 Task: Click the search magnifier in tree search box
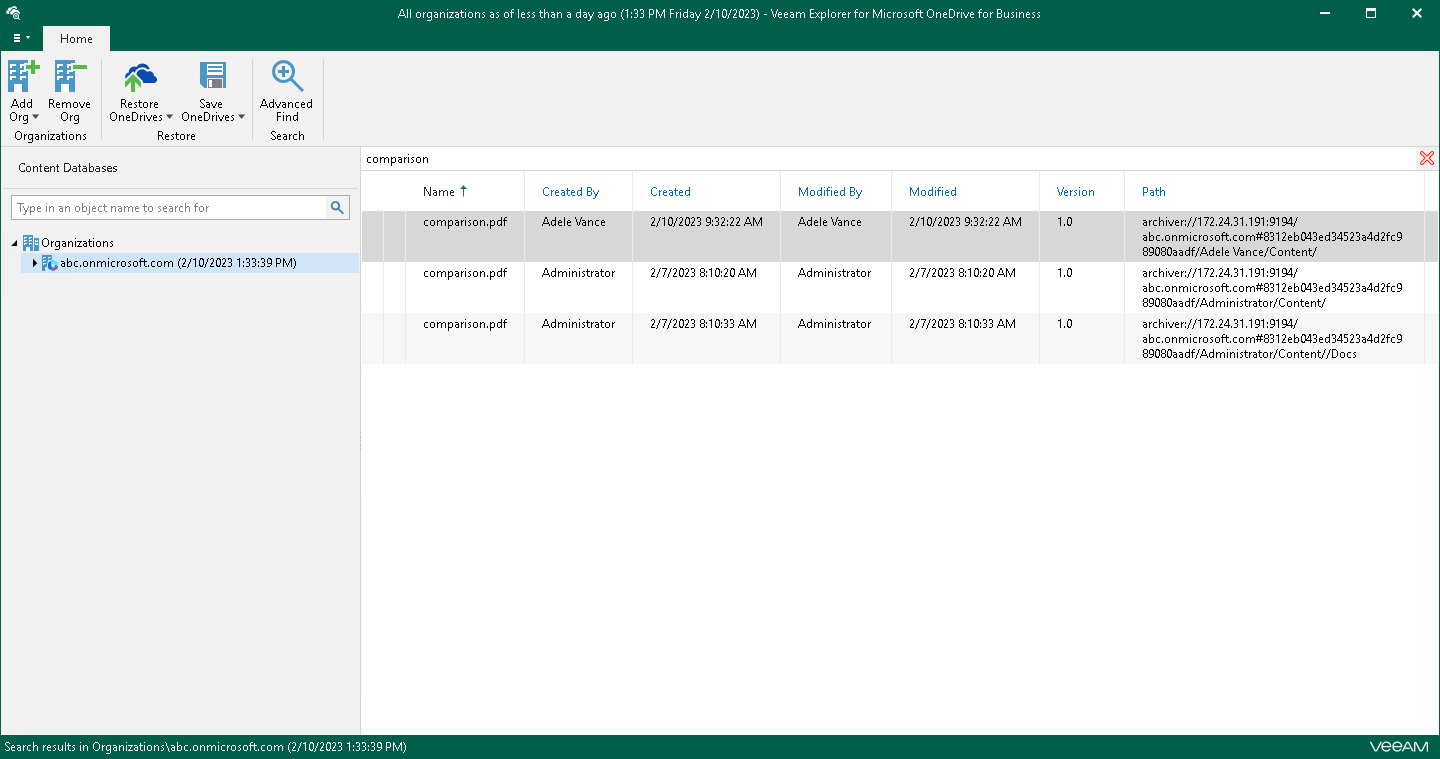[337, 208]
